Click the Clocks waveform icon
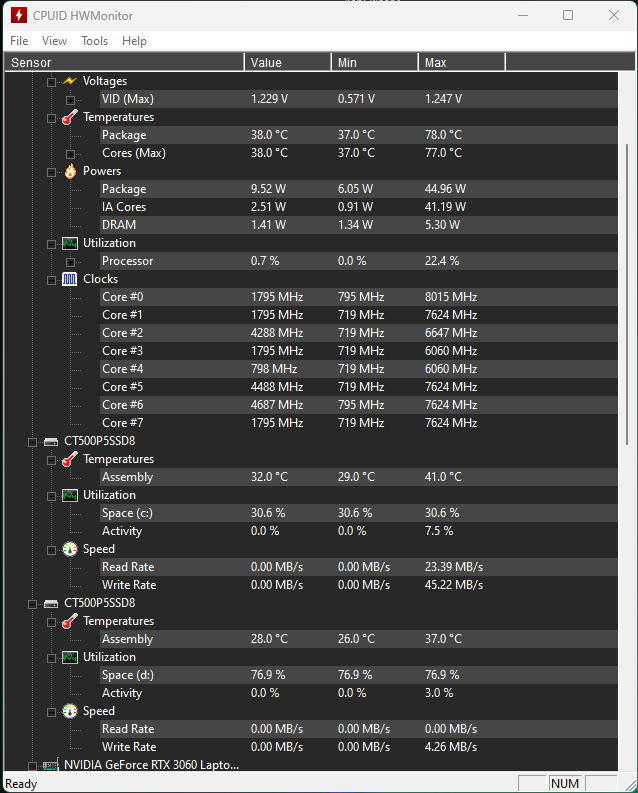Screen dimensions: 638x793 [x=70, y=279]
